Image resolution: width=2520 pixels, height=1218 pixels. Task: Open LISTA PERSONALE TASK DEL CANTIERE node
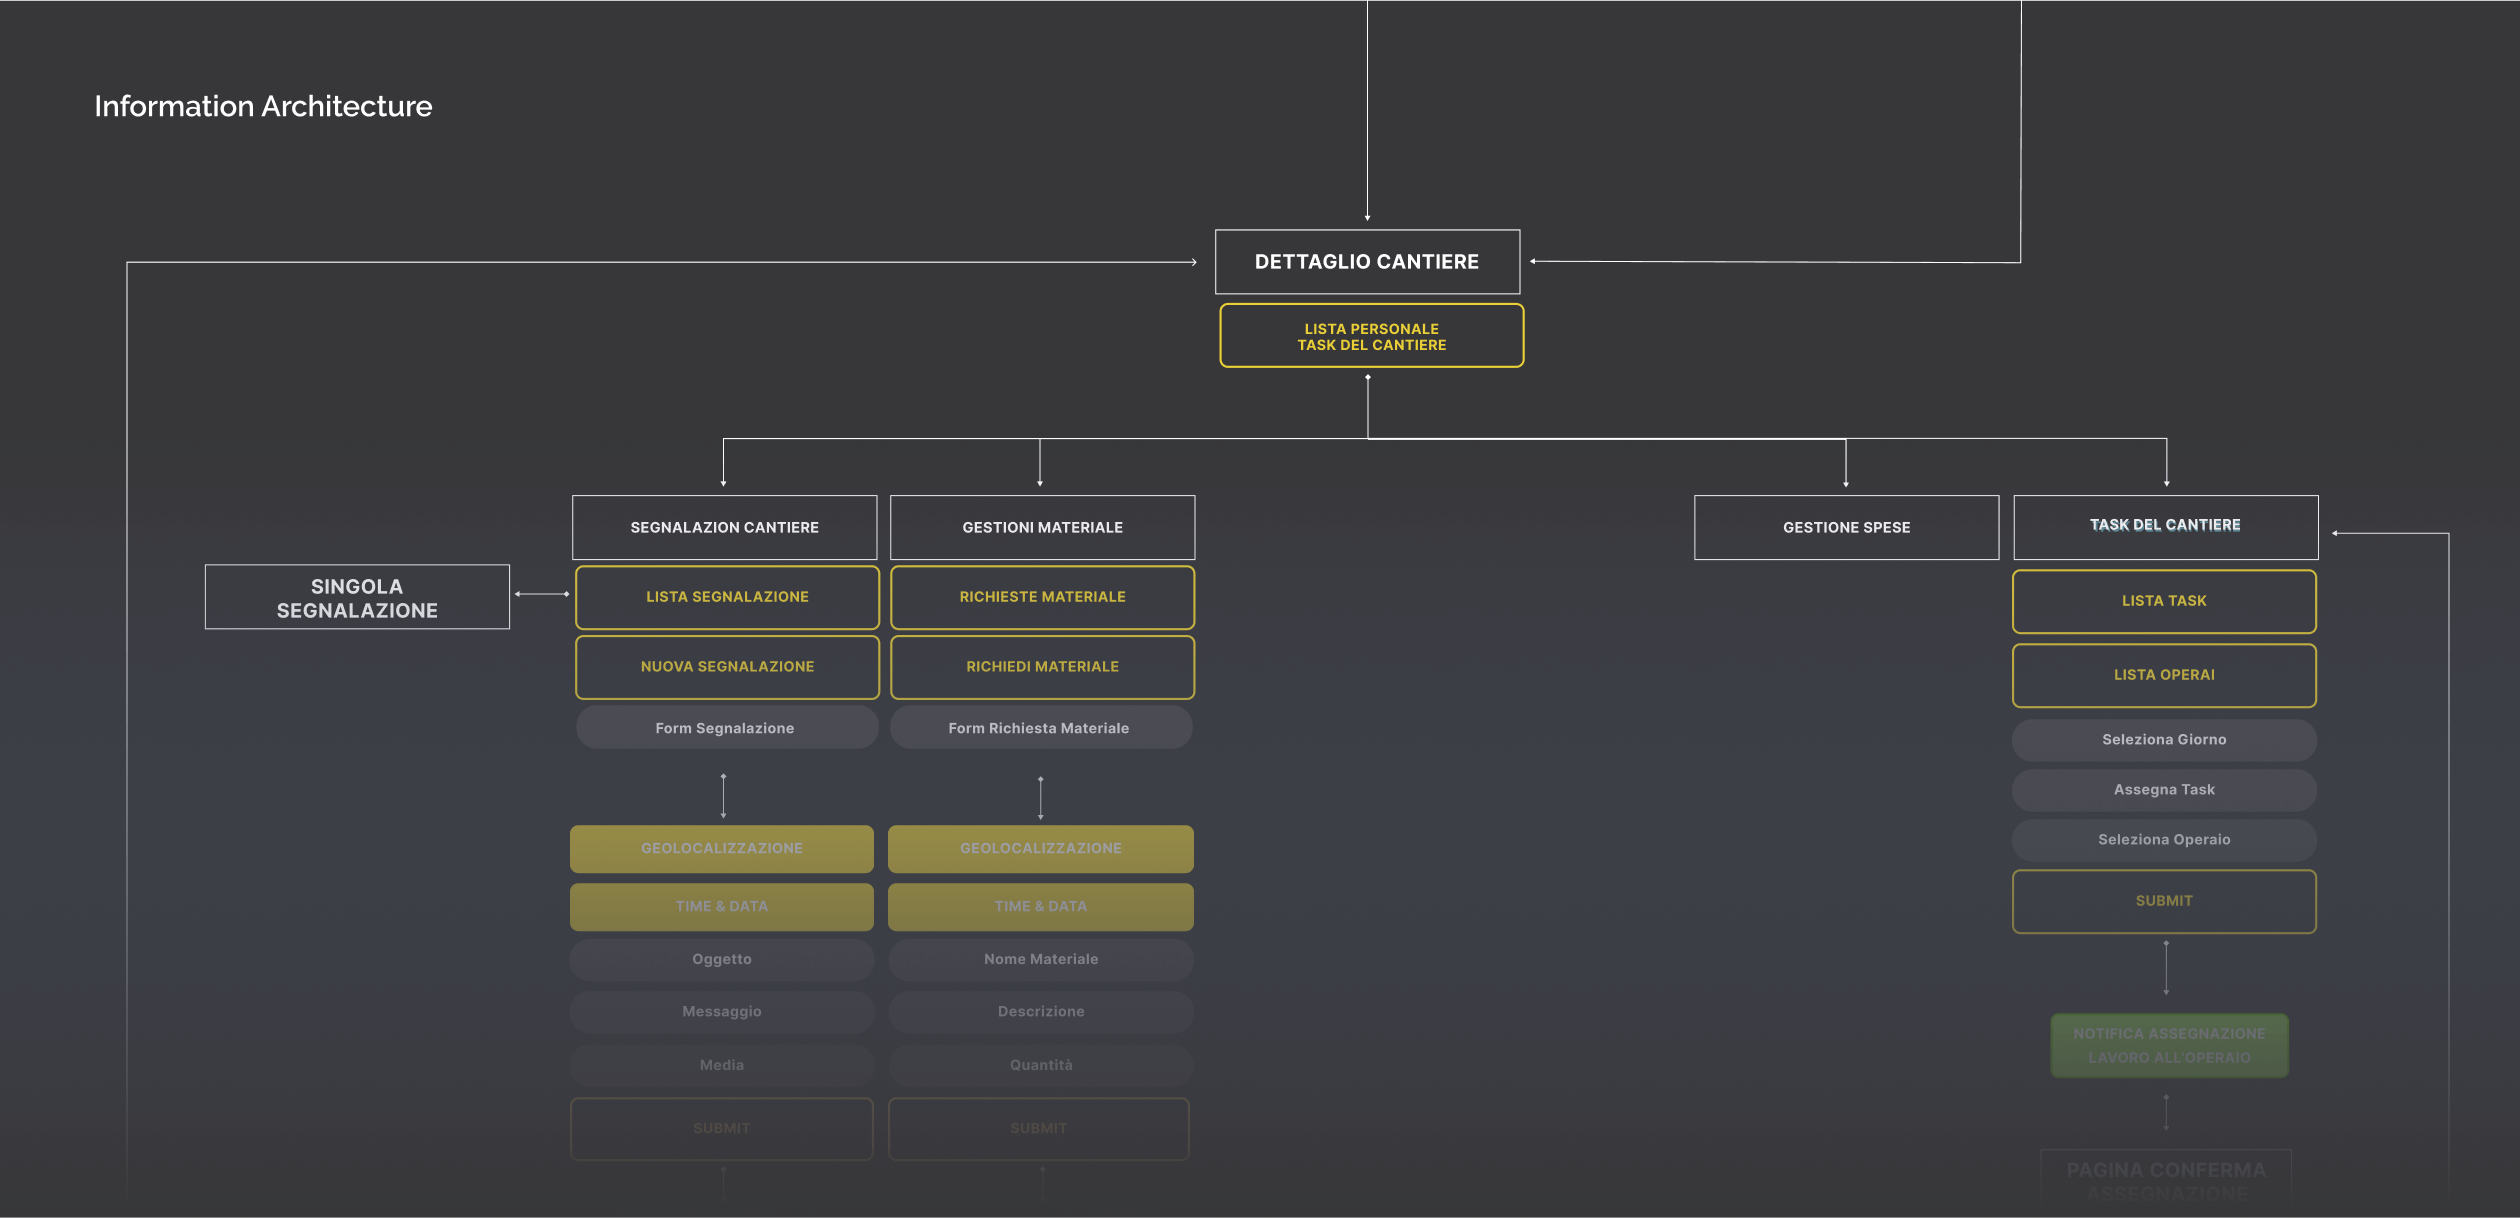click(1371, 336)
